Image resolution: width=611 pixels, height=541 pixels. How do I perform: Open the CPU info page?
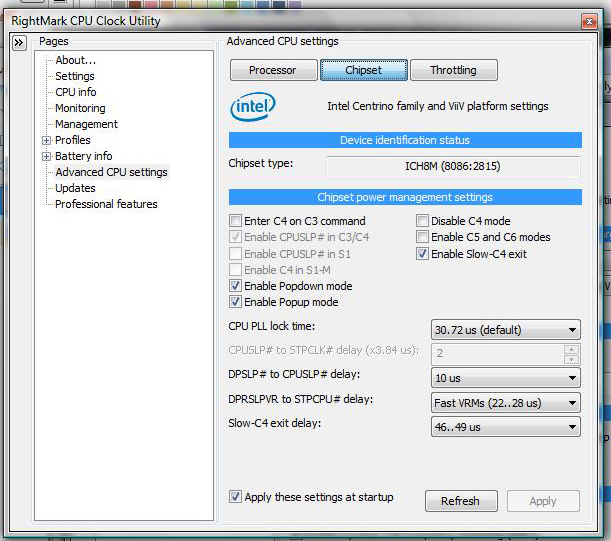tap(76, 92)
